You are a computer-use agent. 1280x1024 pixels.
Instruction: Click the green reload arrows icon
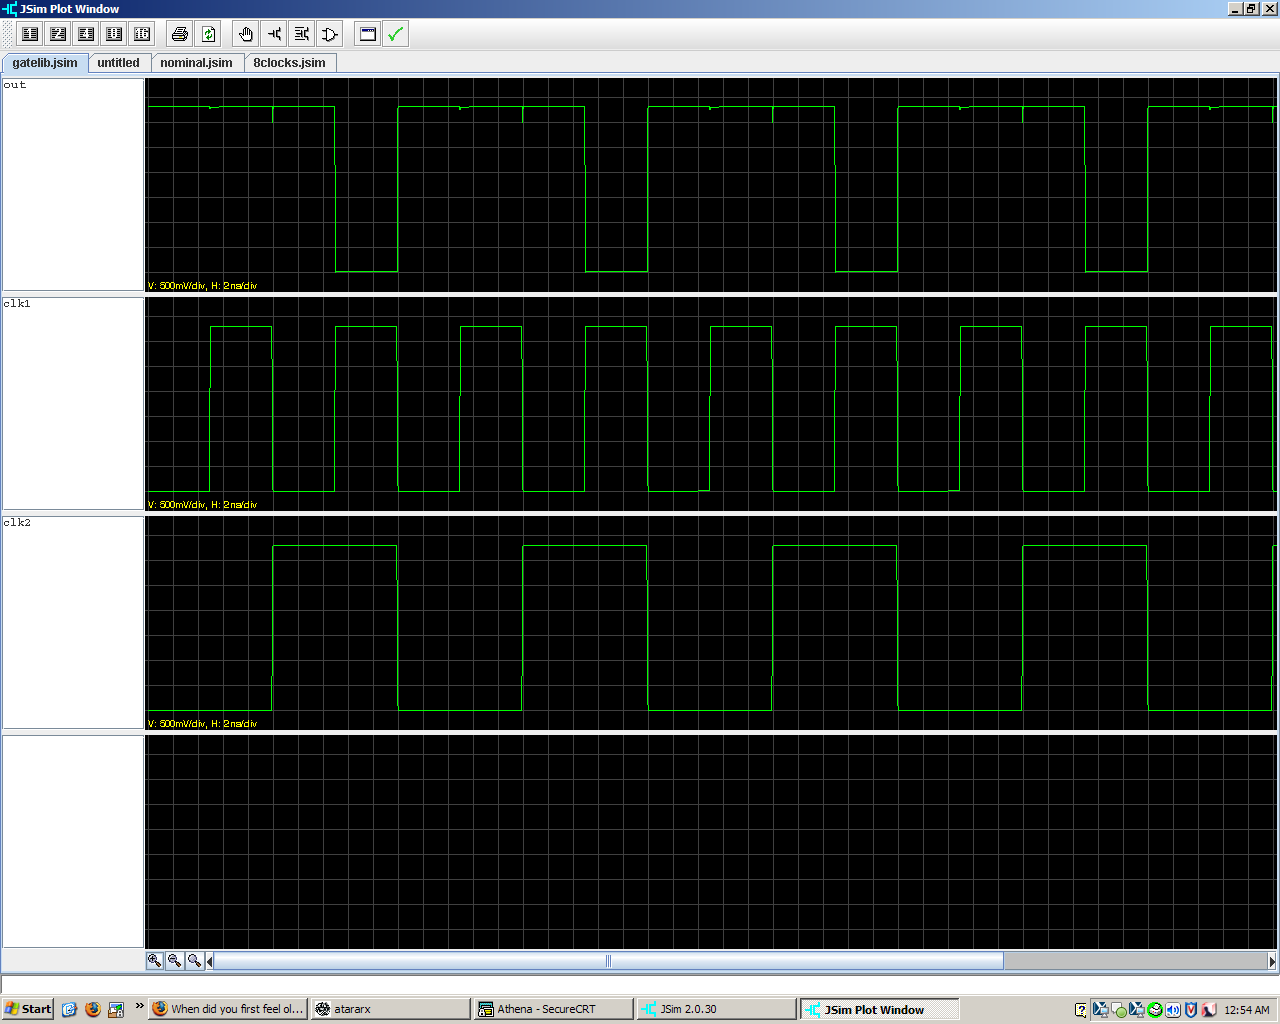pyautogui.click(x=208, y=34)
